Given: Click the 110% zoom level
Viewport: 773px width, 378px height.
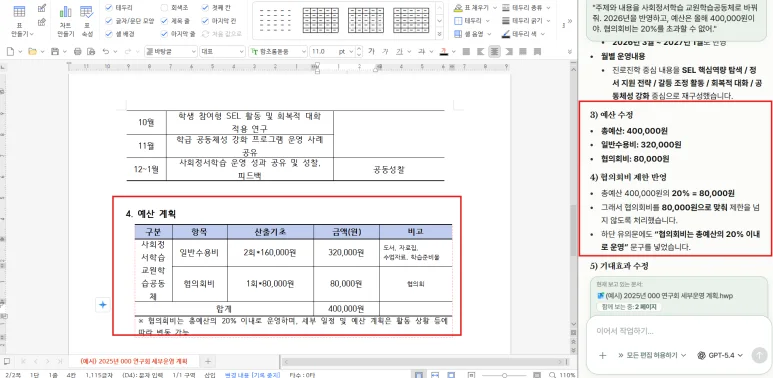Looking at the screenshot, I should (x=567, y=375).
